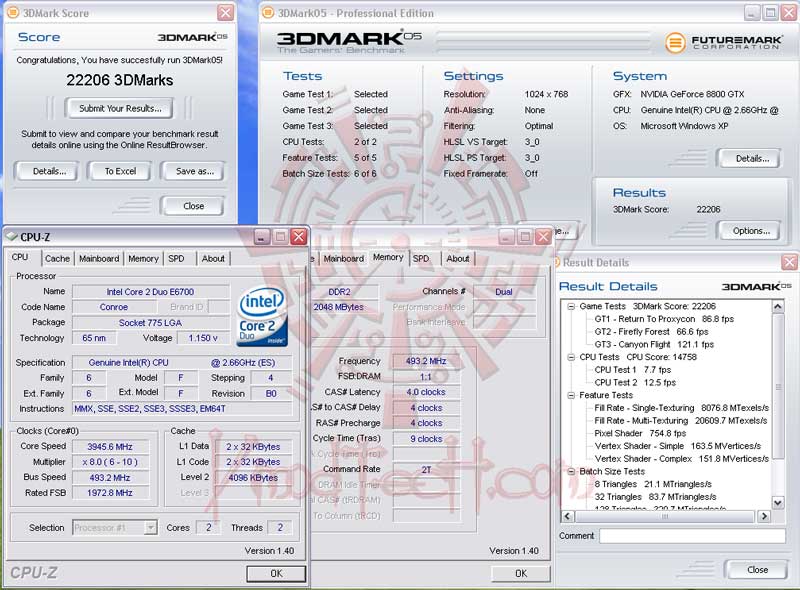Select CPU Test 2 result row
This screenshot has height=590, width=800.
(635, 383)
